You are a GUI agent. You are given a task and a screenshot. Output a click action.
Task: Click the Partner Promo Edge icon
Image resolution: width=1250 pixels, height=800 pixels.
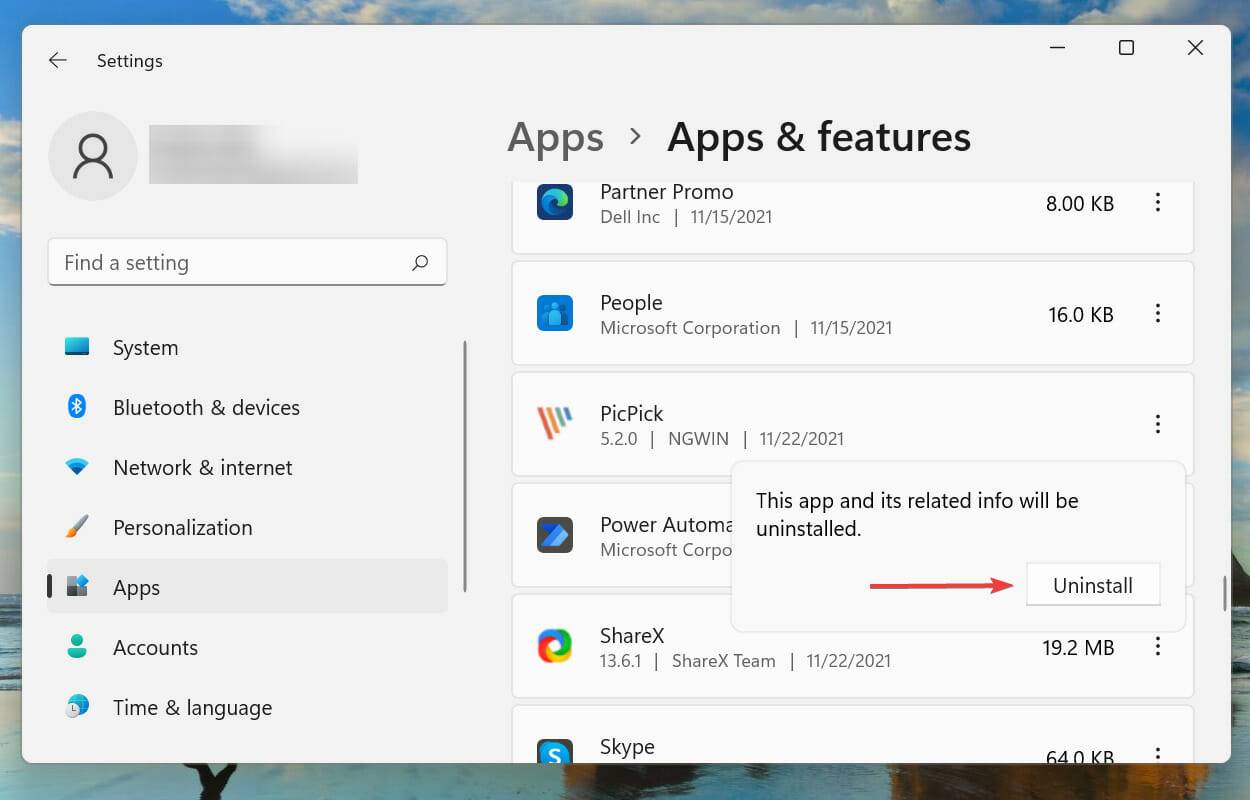(x=555, y=202)
